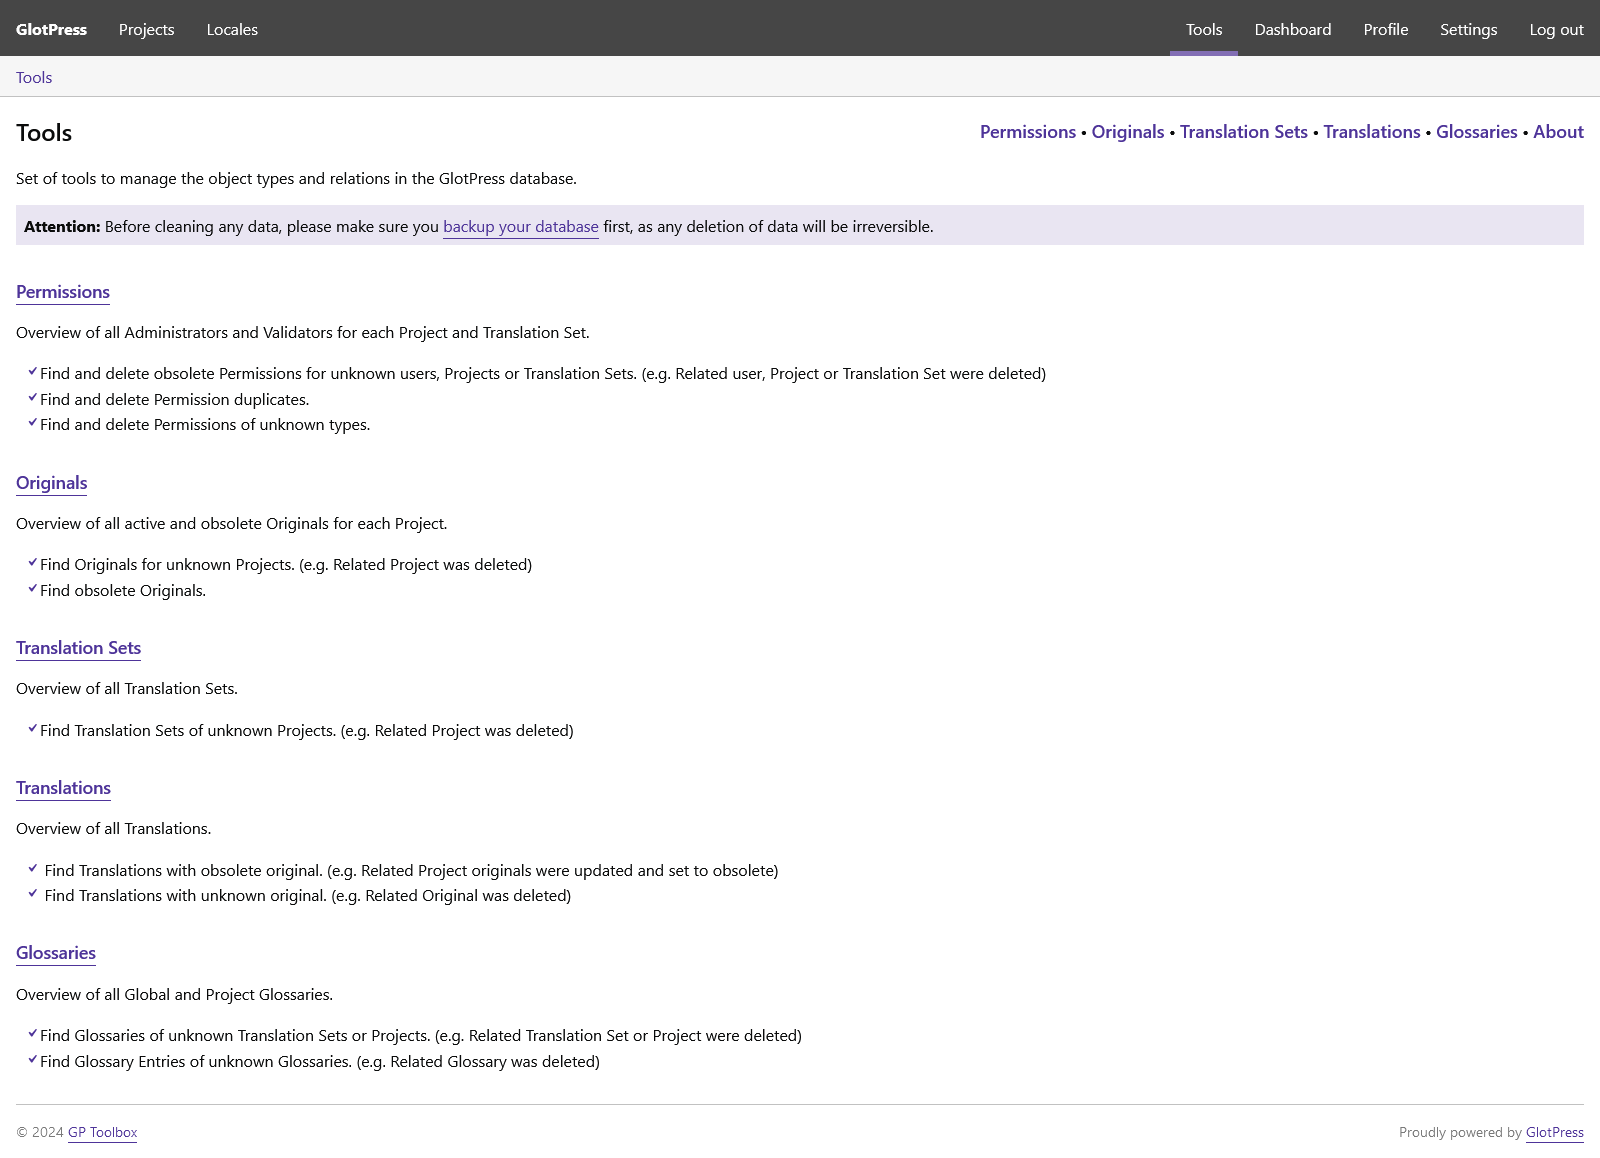The height and width of the screenshot is (1158, 1600).
Task: Click text 'Find and delete Permission duplicates.'
Action: (x=175, y=399)
